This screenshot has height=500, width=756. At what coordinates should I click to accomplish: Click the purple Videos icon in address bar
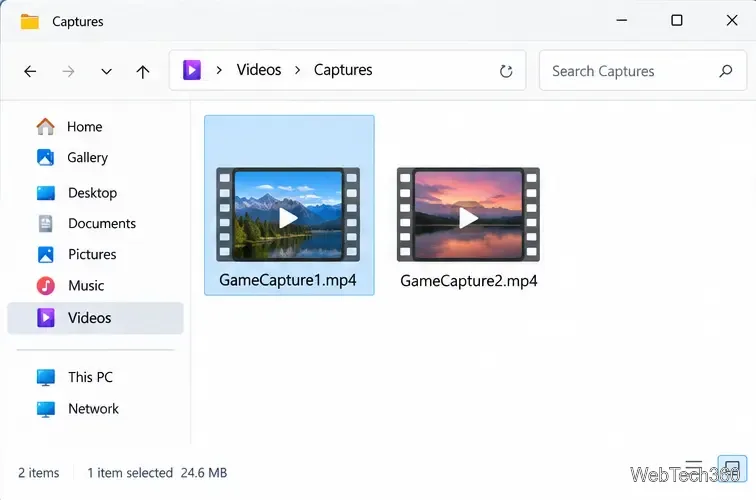(x=192, y=70)
